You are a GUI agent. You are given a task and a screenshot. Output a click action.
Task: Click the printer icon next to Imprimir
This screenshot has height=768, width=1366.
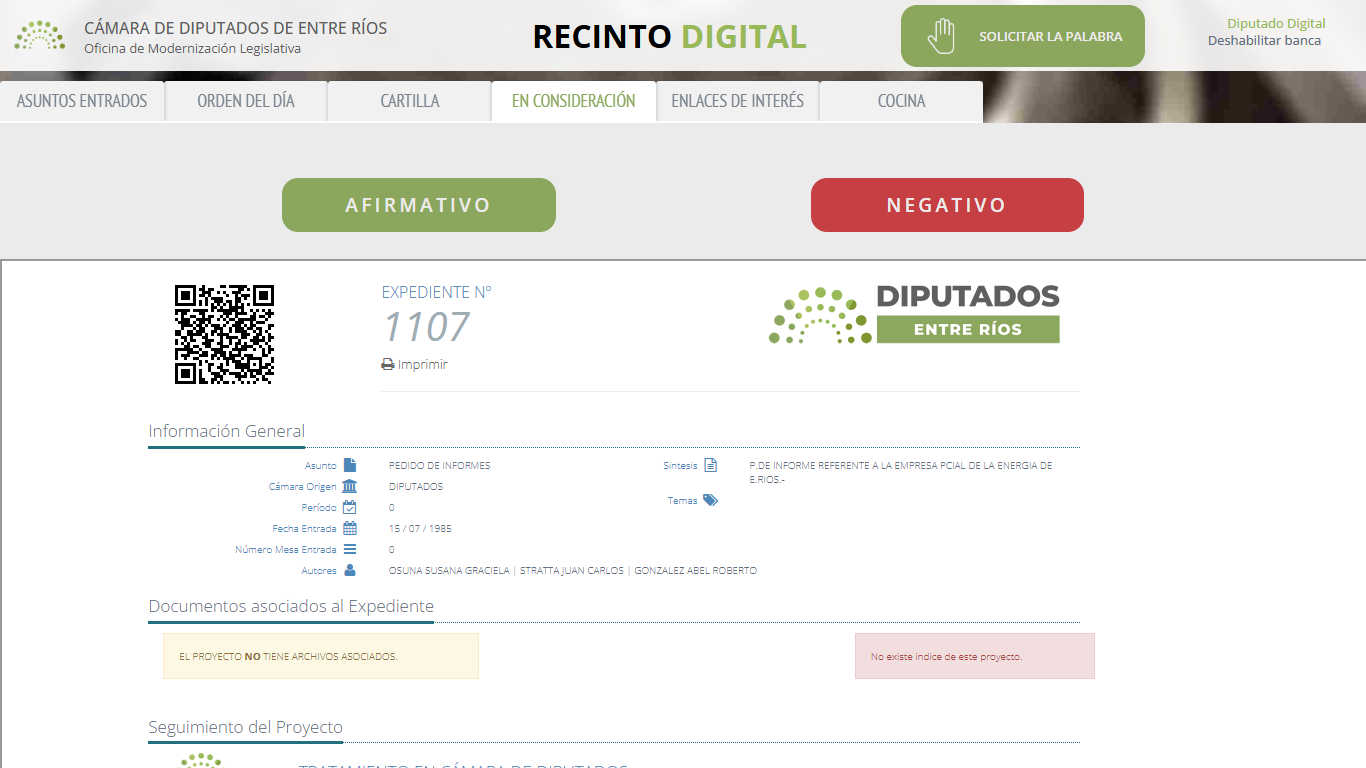[387, 364]
